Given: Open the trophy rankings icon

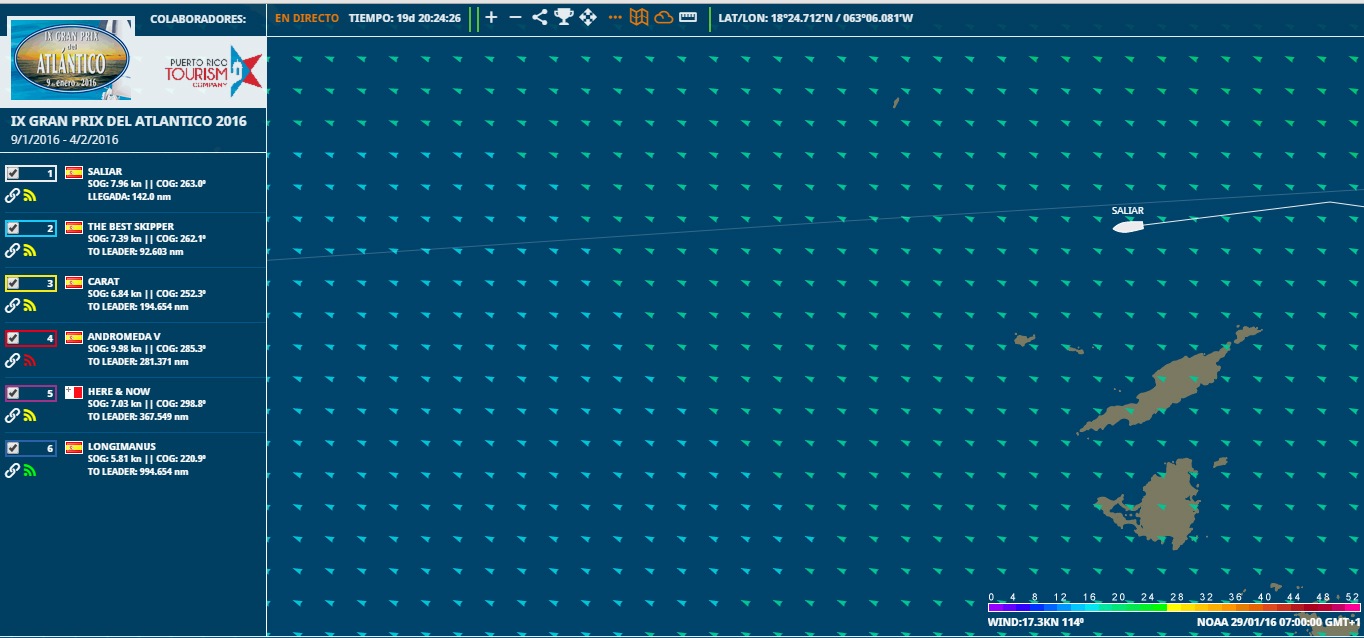Looking at the screenshot, I should pyautogui.click(x=564, y=17).
